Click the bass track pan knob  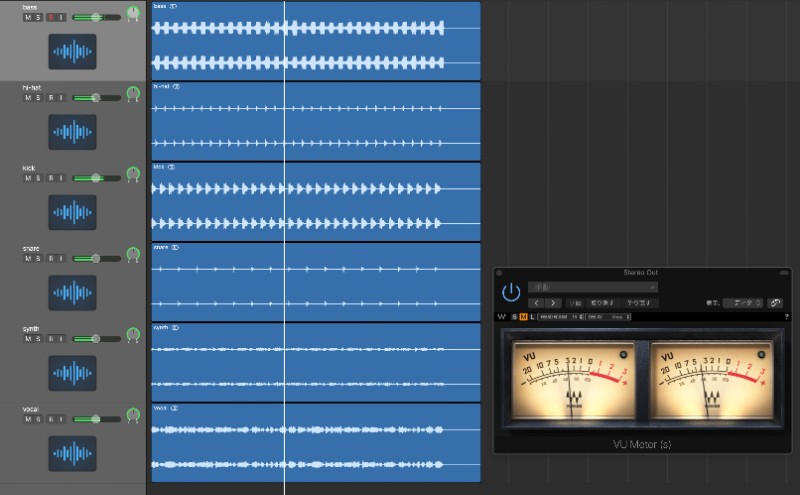(133, 13)
